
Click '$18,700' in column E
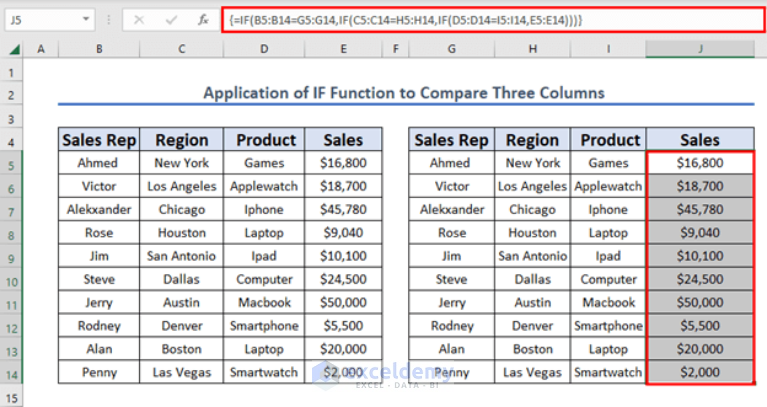[343, 186]
